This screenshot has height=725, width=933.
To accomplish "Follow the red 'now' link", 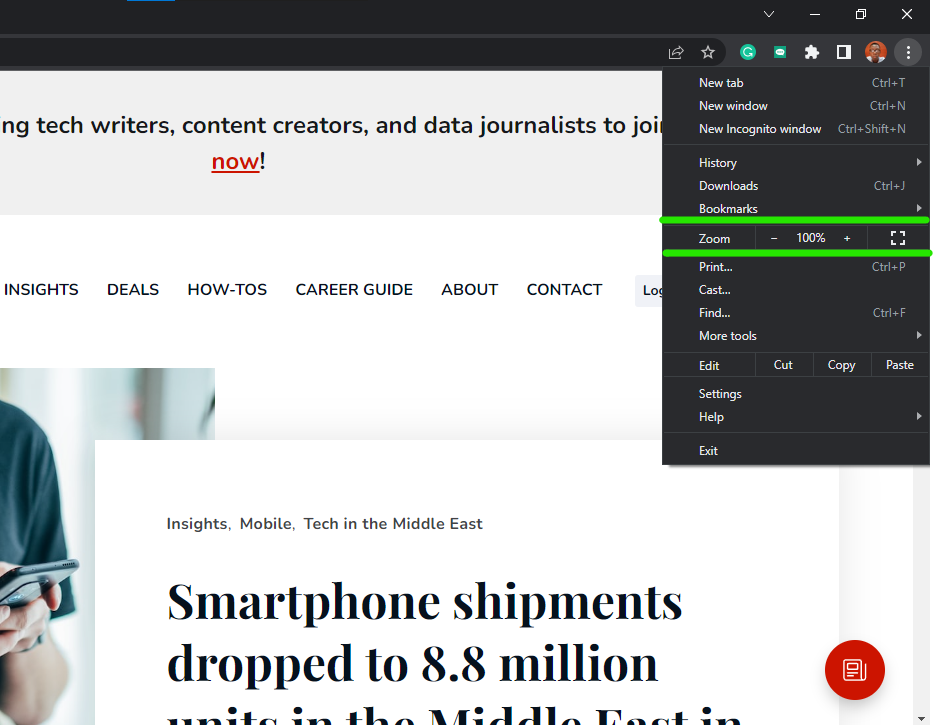I will click(235, 161).
